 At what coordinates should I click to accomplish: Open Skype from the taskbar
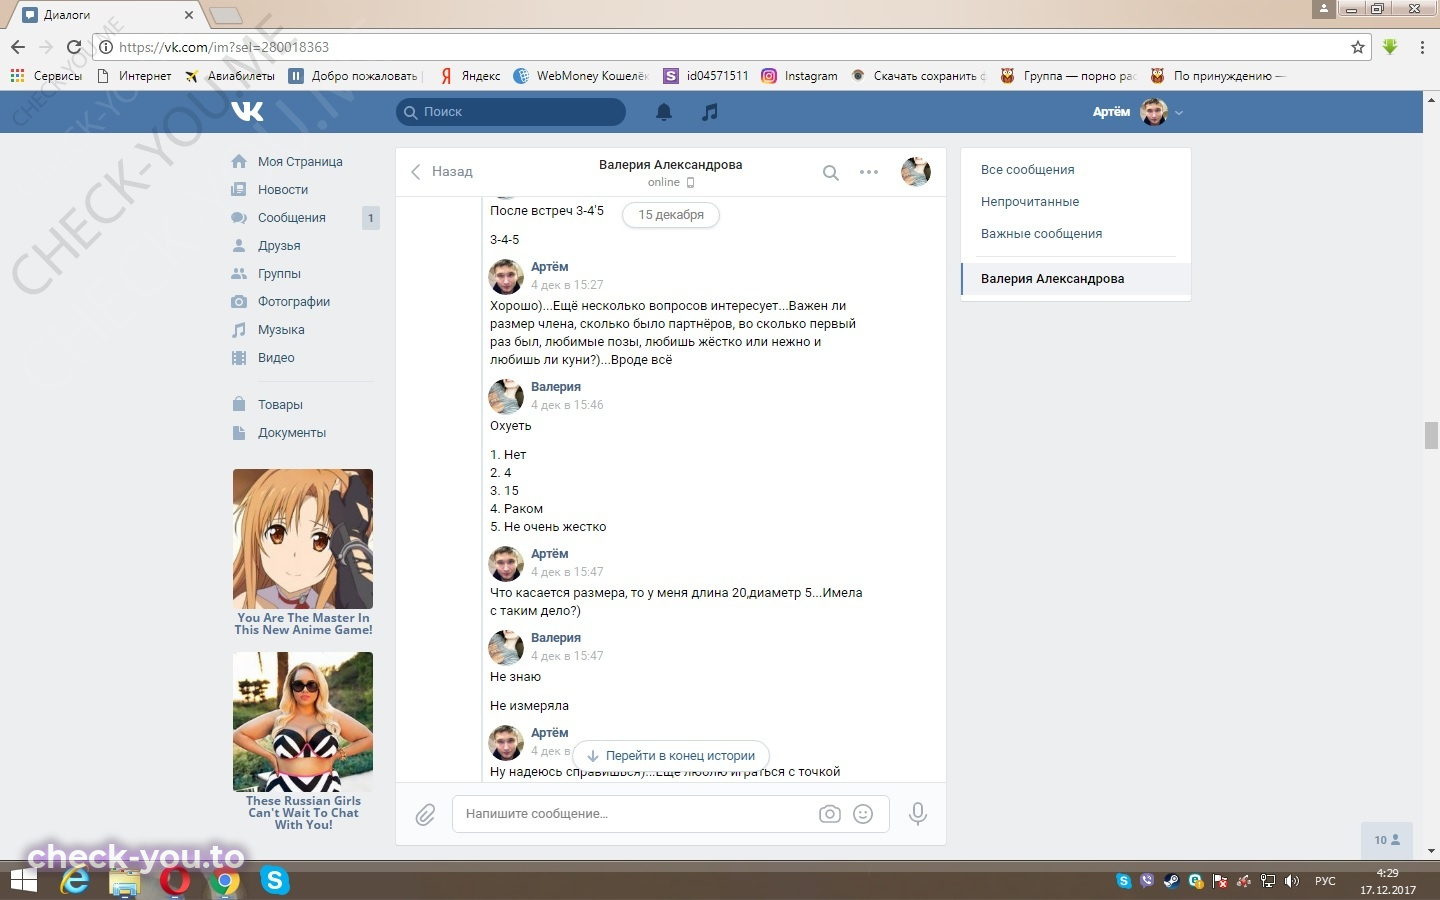pos(274,881)
